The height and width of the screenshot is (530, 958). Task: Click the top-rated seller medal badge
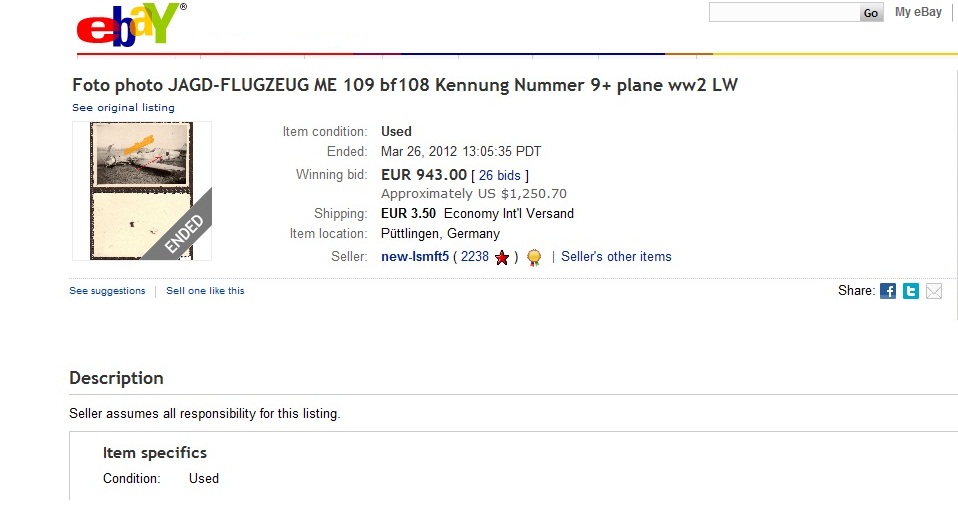535,258
